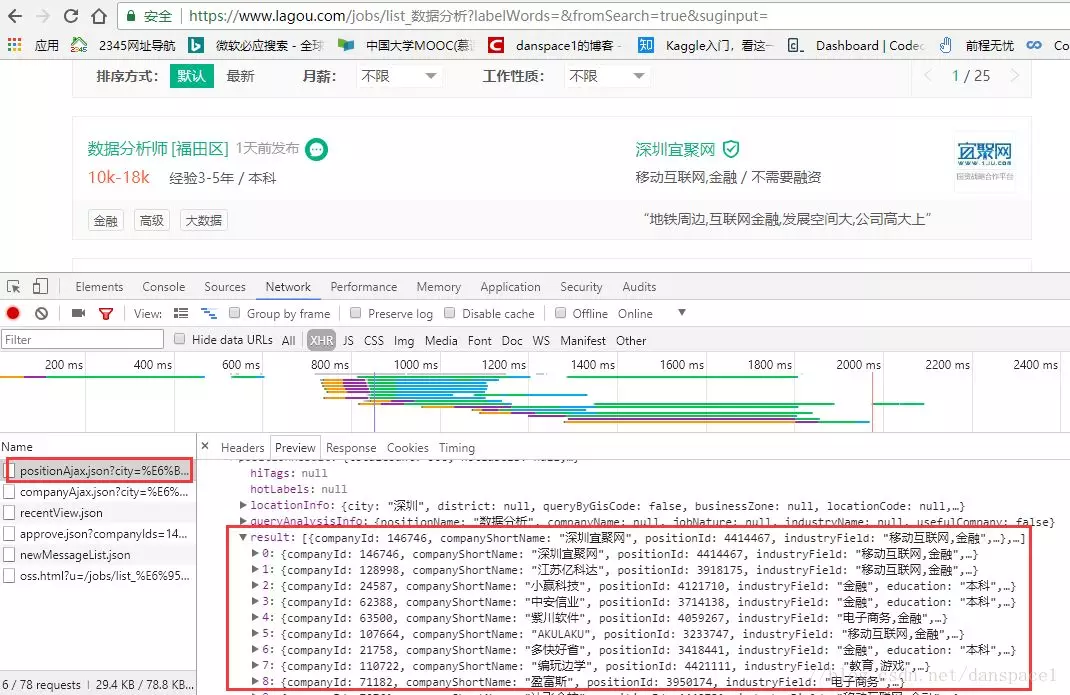1070x695 pixels.
Task: Select the inspect element cursor tool
Action: tap(15, 287)
